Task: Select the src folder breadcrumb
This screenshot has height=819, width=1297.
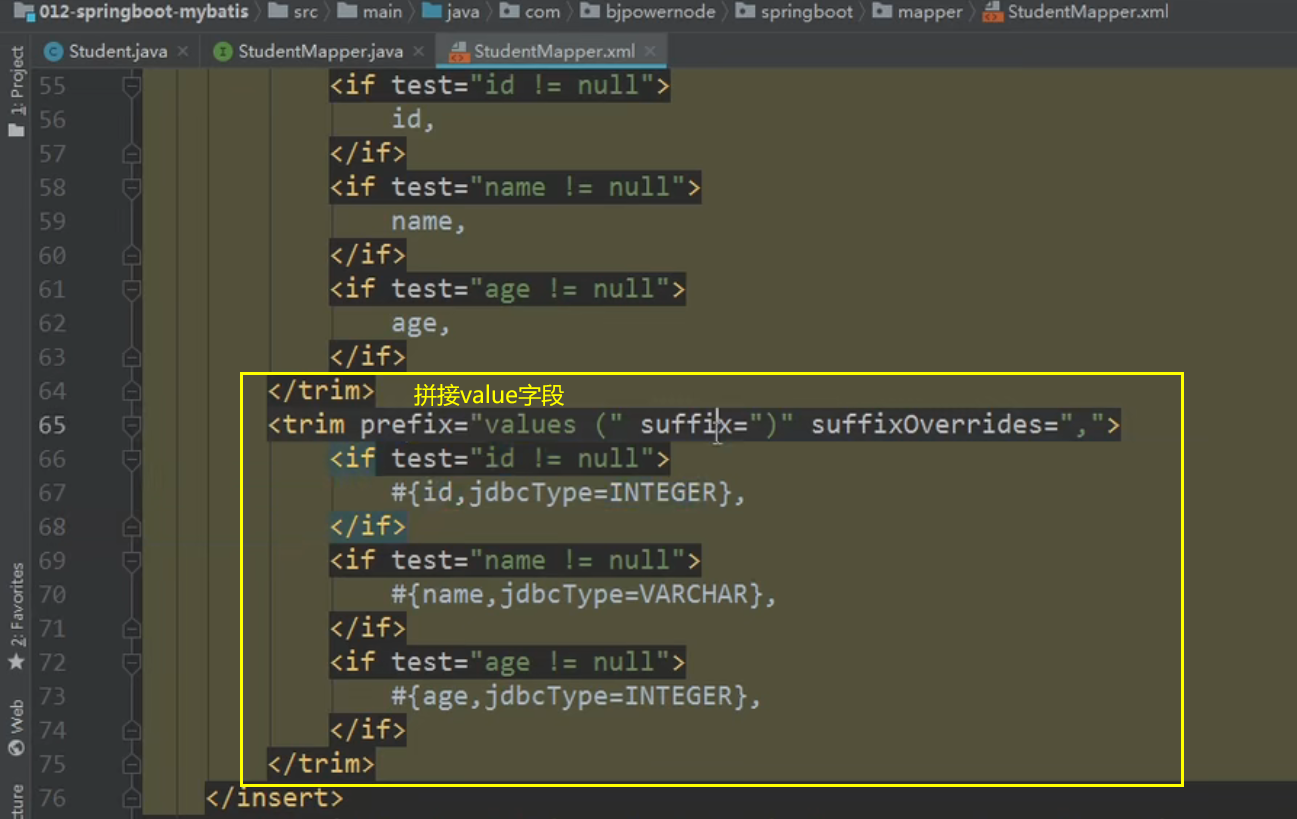Action: (293, 12)
